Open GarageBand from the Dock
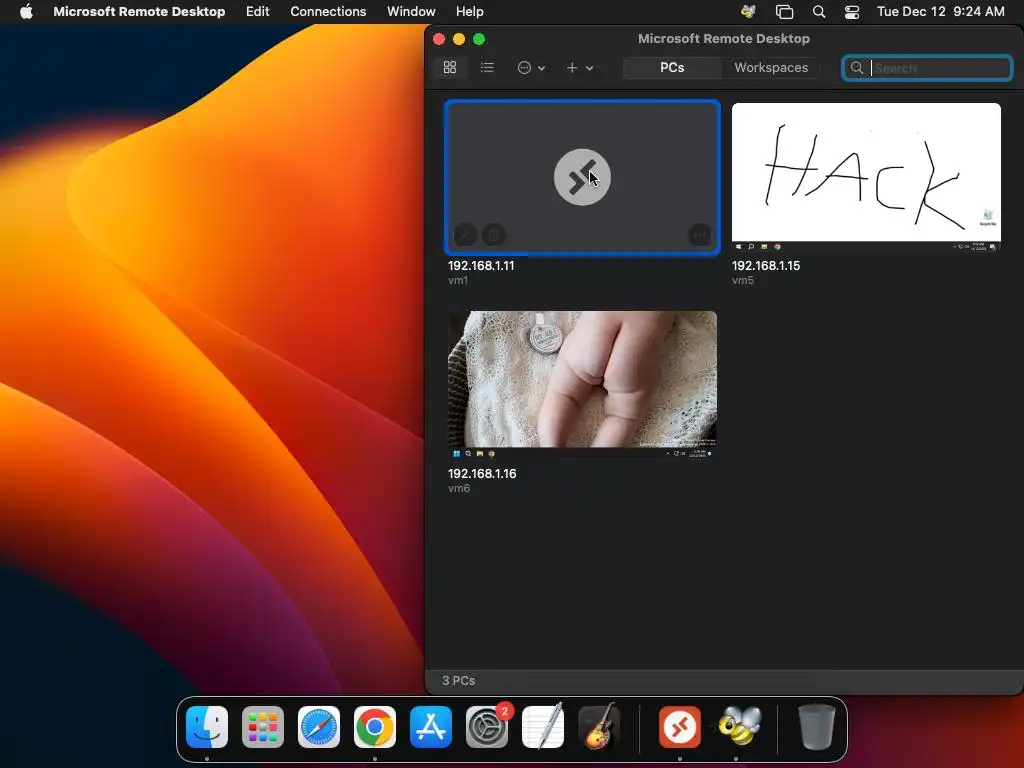This screenshot has width=1024, height=768. (599, 727)
